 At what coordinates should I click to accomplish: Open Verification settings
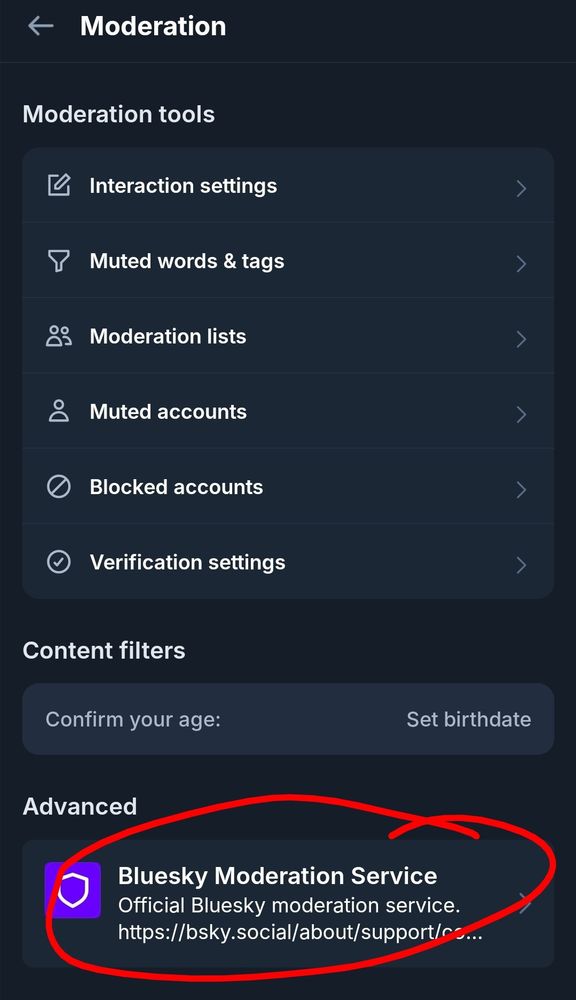point(288,562)
